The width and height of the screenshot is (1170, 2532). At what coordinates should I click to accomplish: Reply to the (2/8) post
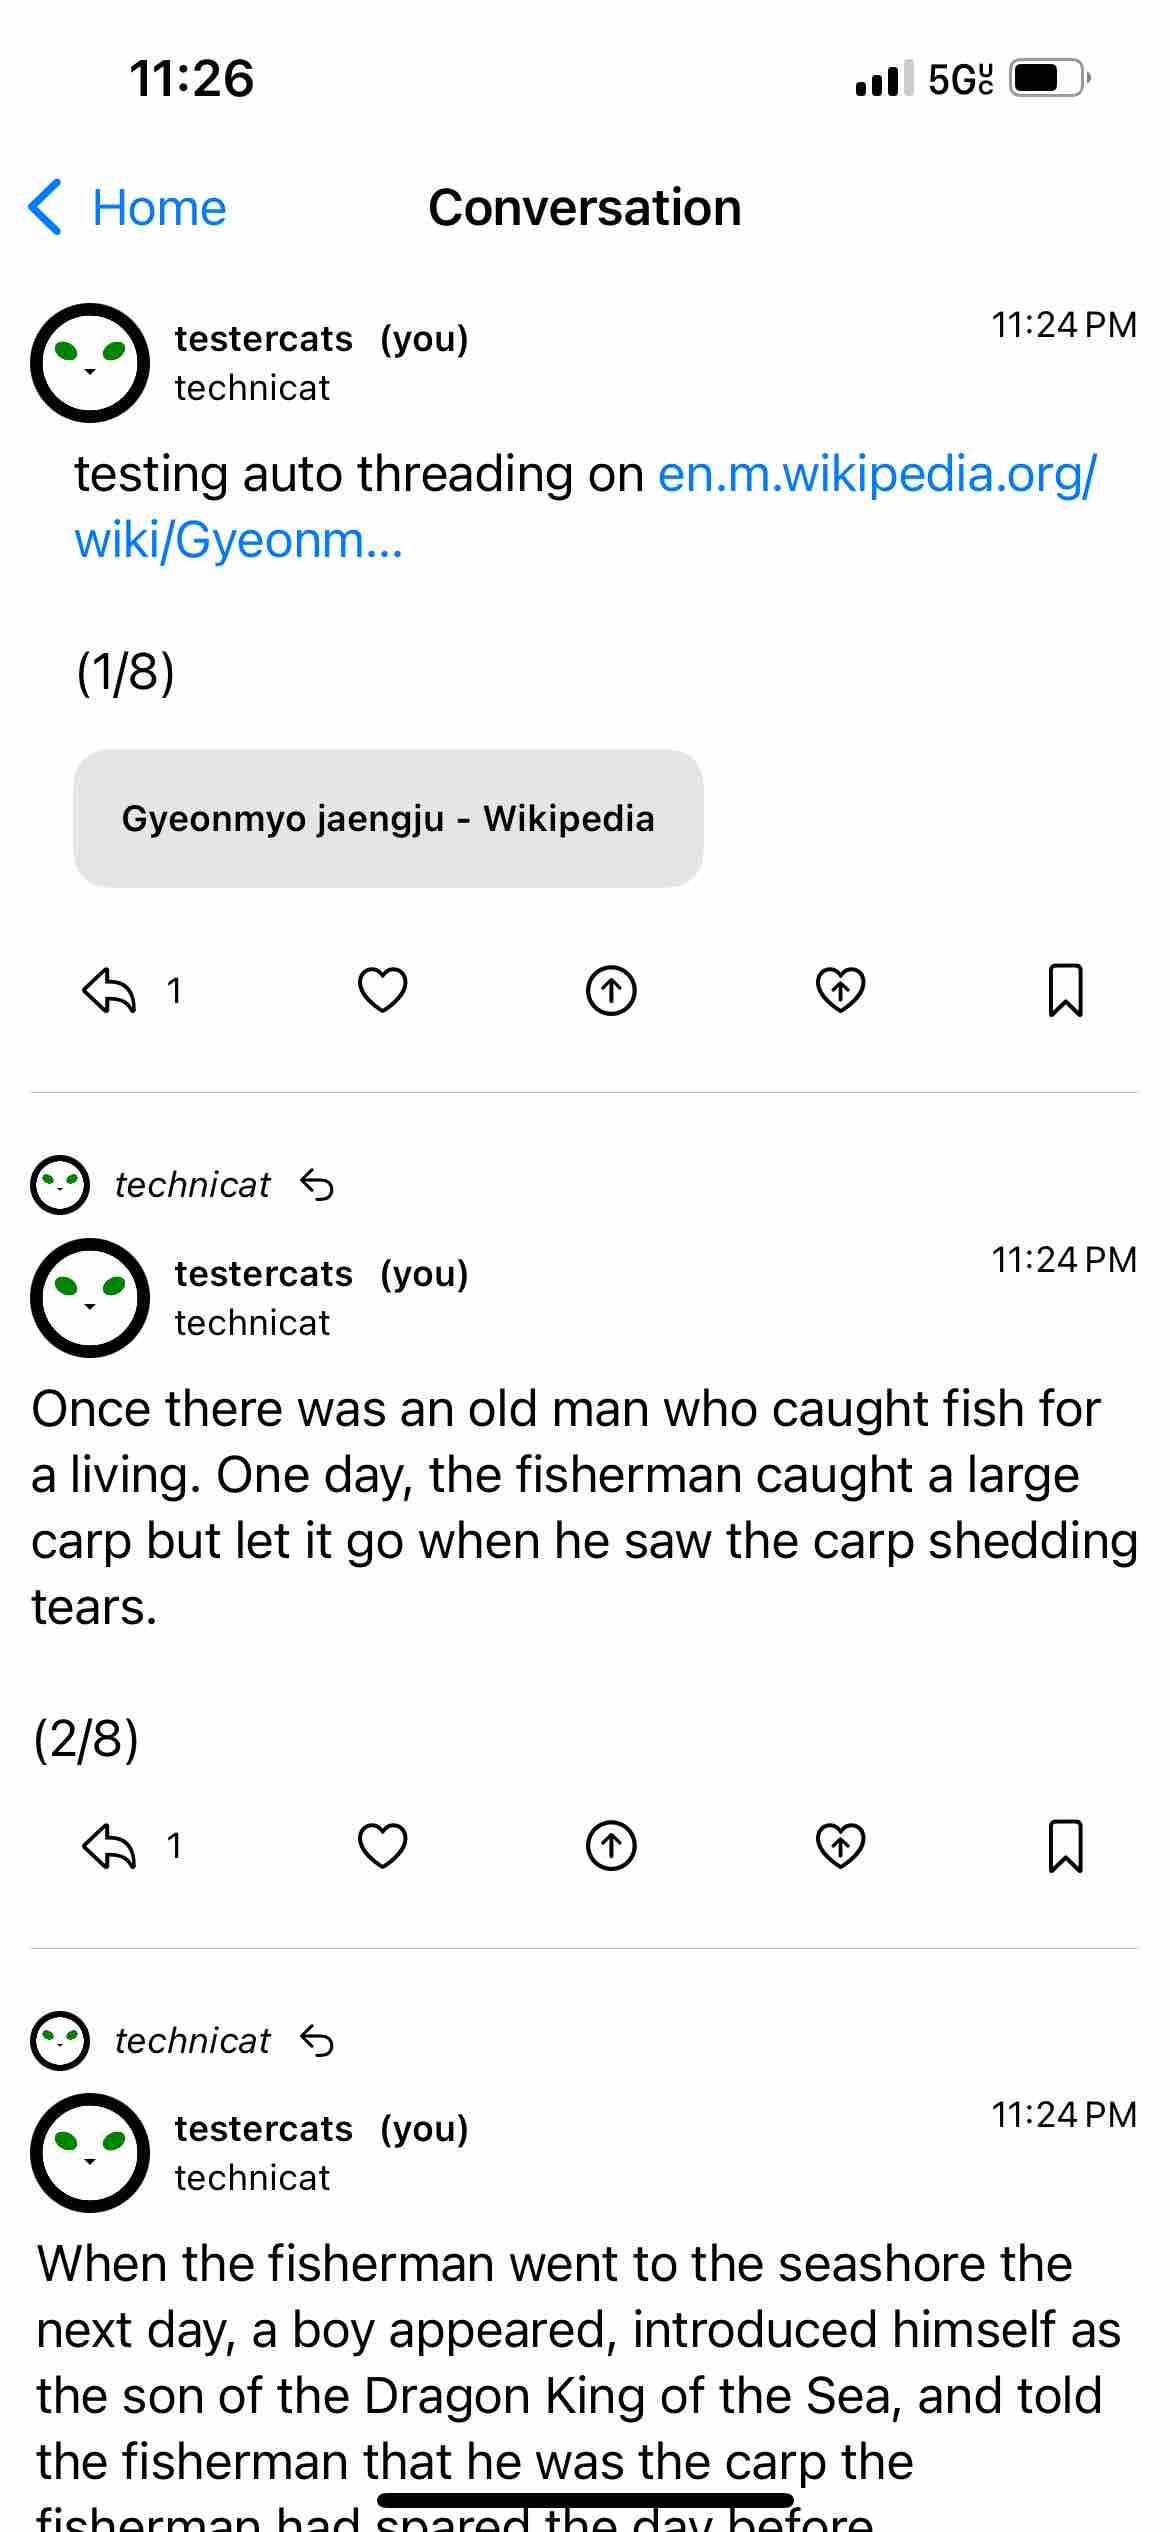click(108, 1846)
